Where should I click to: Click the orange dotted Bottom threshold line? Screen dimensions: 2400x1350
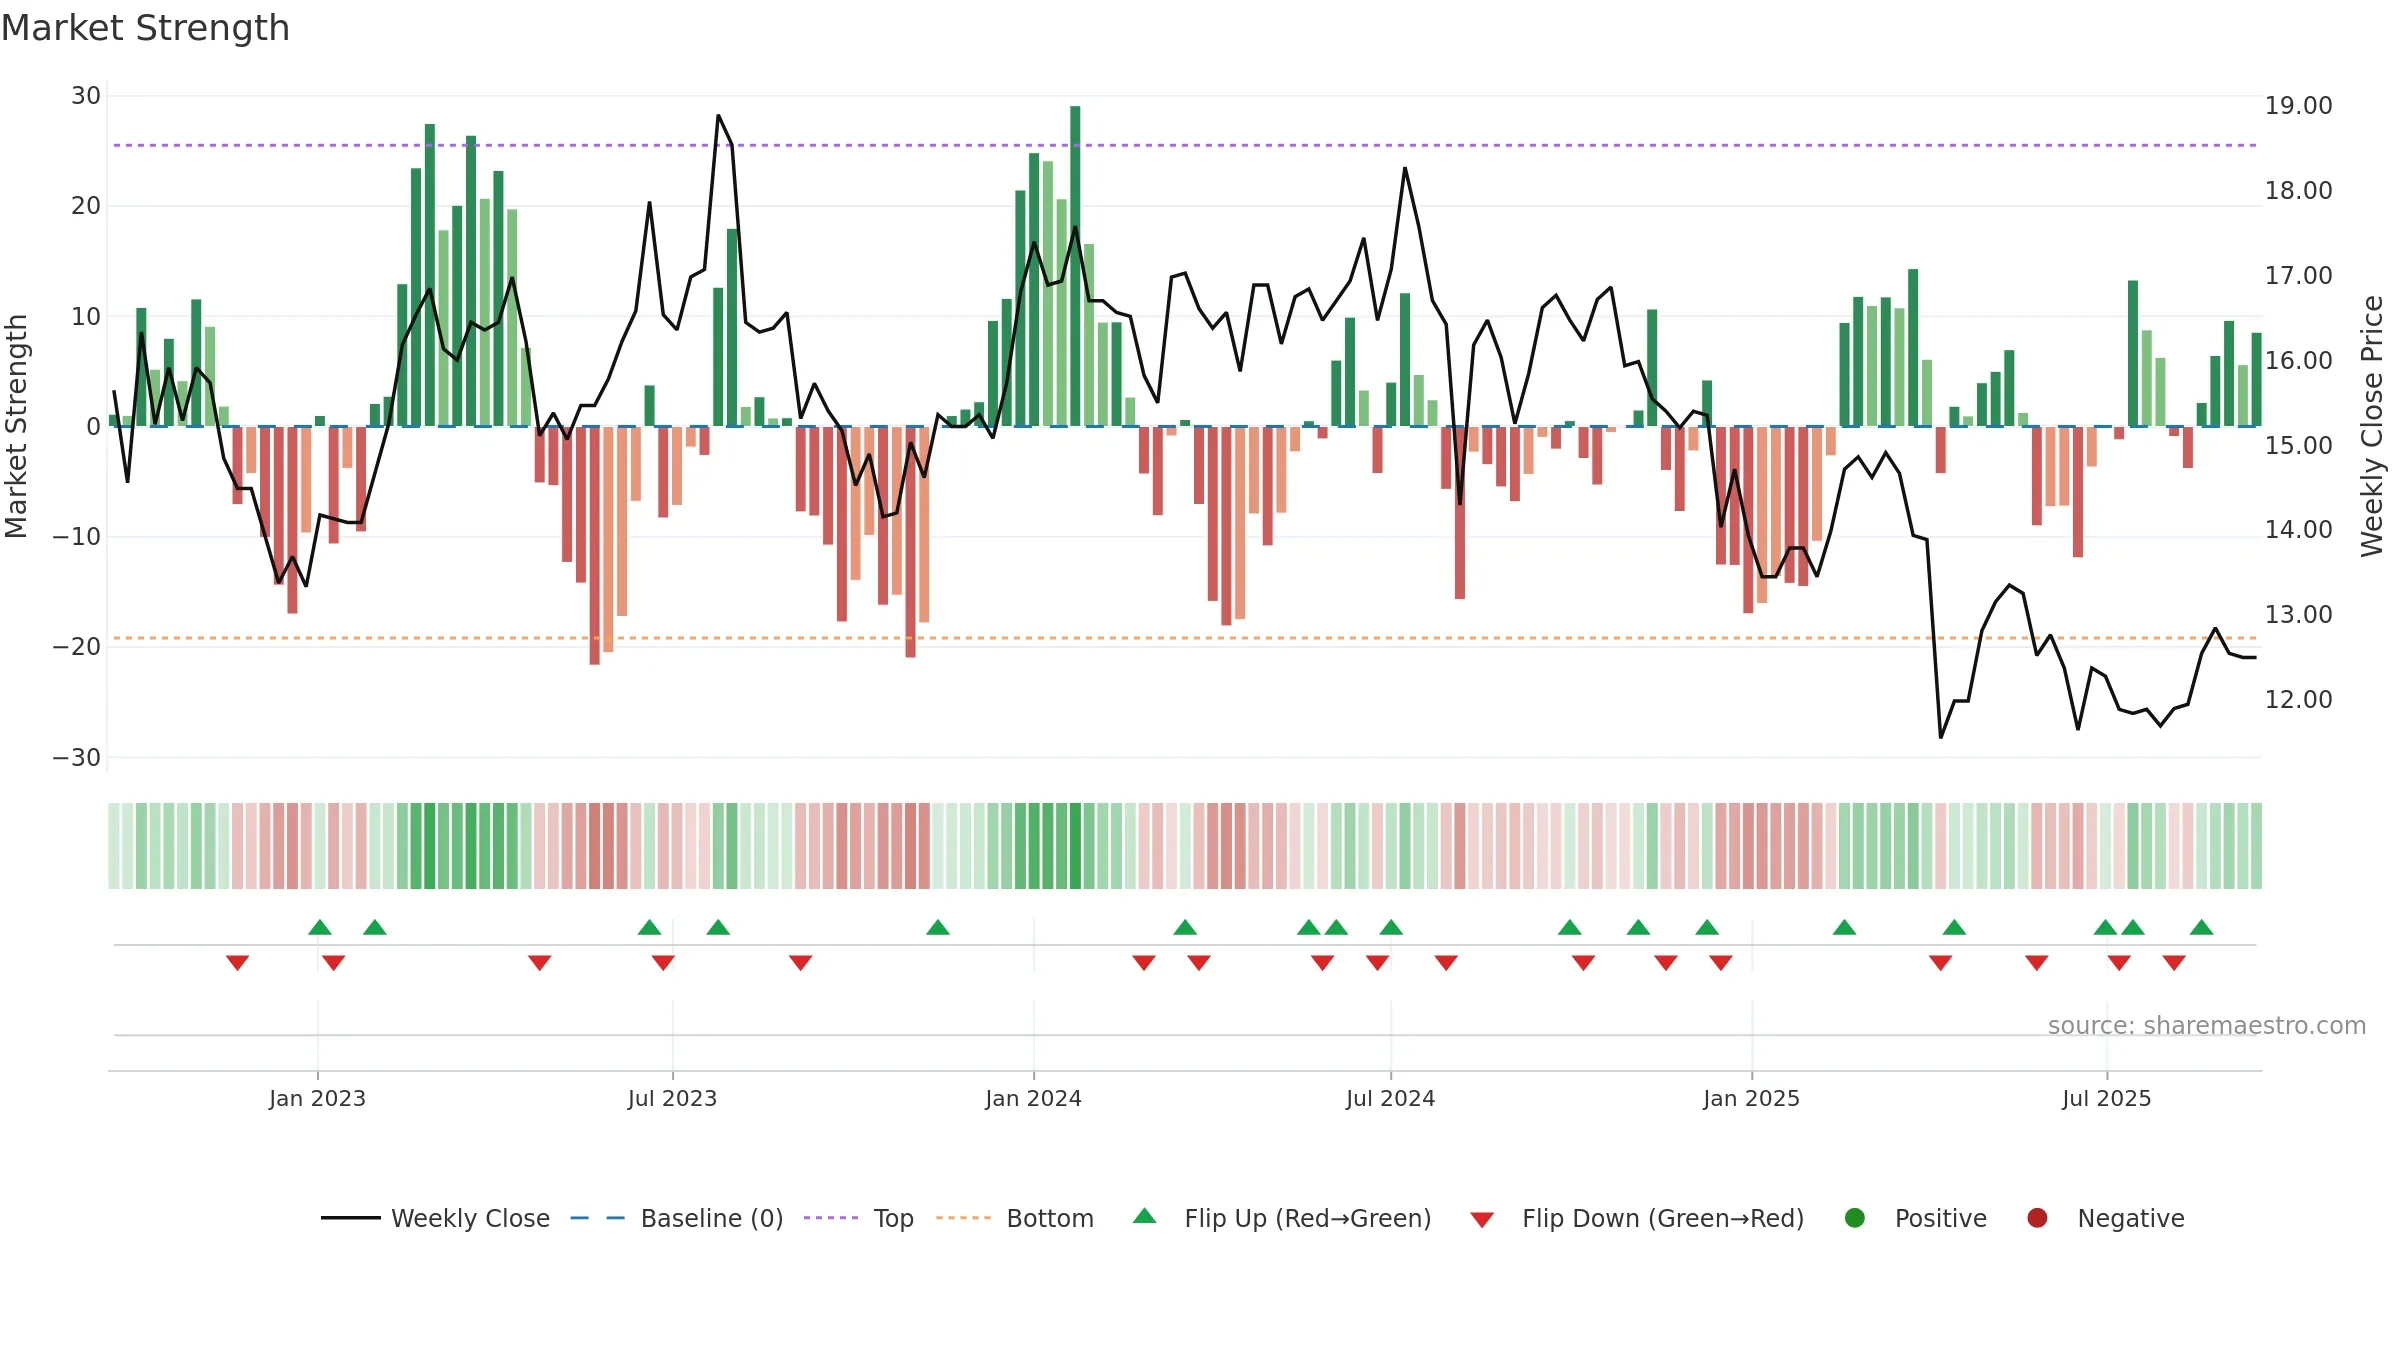coord(1185,638)
